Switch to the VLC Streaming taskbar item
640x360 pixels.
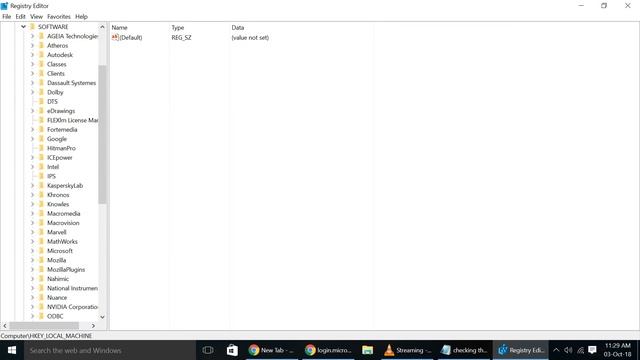pyautogui.click(x=408, y=350)
